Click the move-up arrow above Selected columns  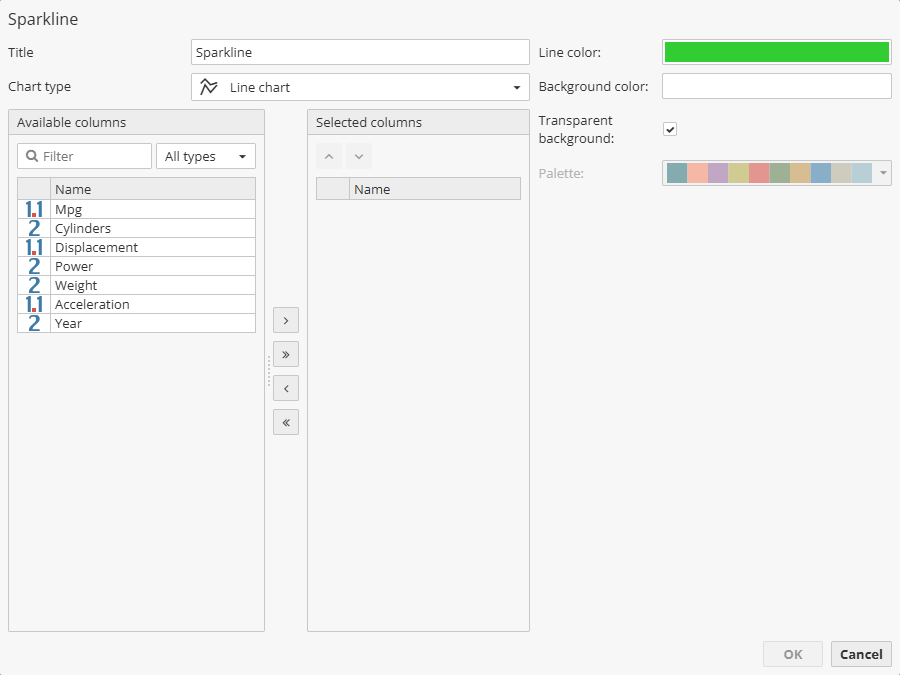[329, 157]
